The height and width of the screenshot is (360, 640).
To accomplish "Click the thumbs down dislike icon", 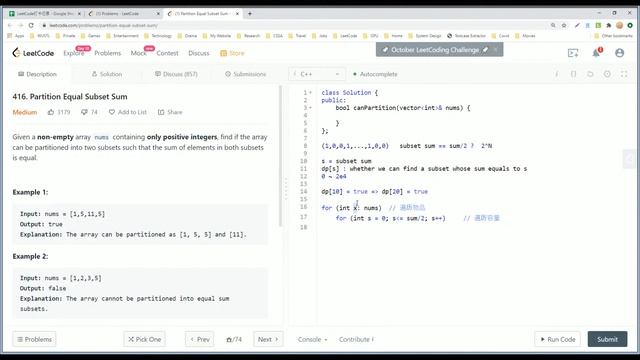I will pyautogui.click(x=84, y=112).
